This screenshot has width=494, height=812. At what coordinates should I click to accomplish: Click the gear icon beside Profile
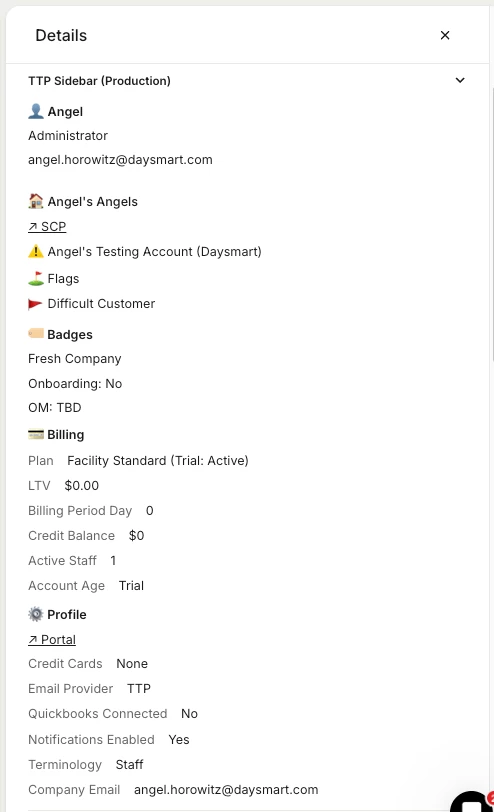click(36, 614)
